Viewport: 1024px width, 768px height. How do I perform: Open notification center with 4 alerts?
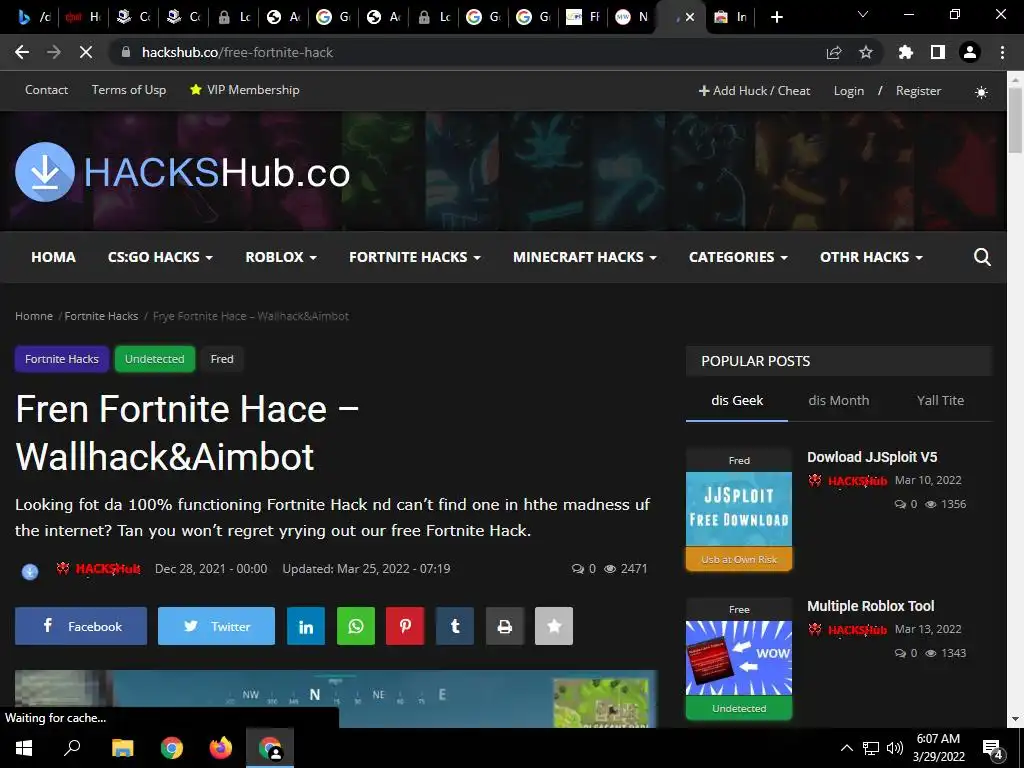(992, 748)
